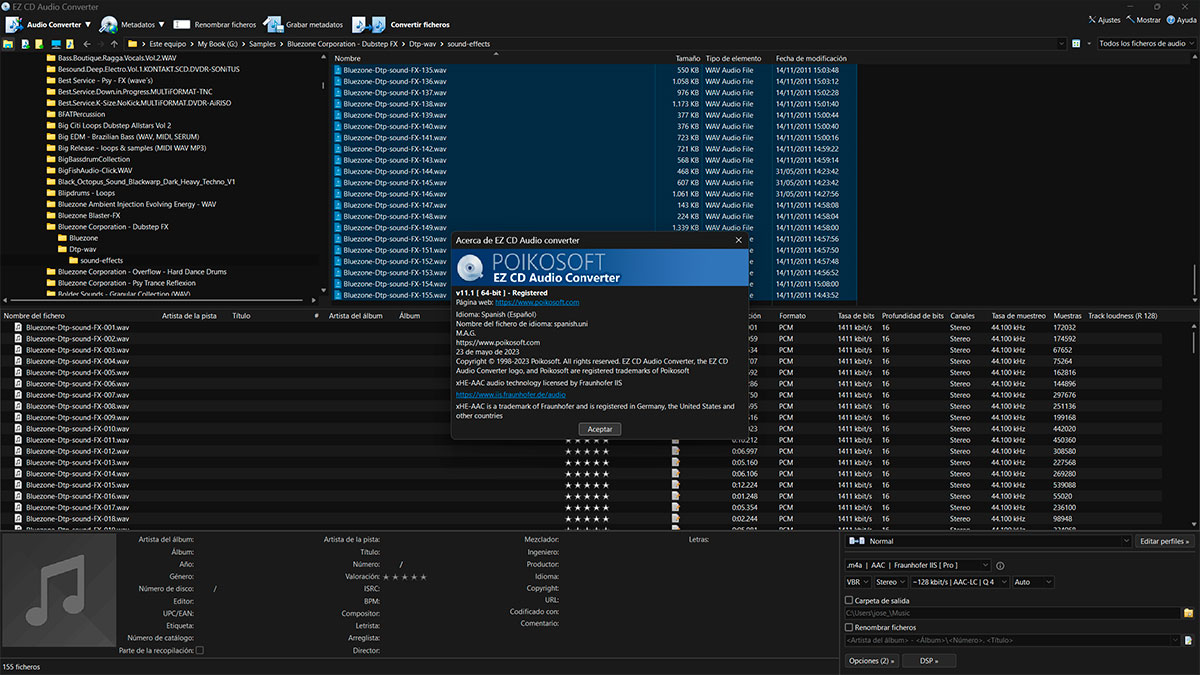Enable the 'Carpeta de salida' checkbox
Viewport: 1200px width, 675px height.
[x=849, y=600]
